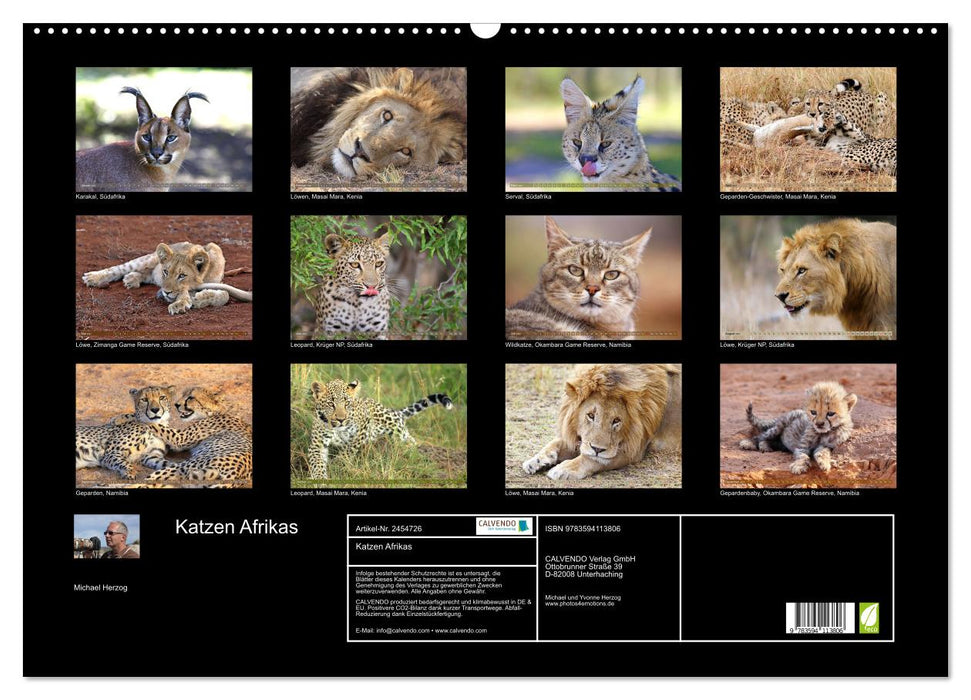Click caption 'Karakal, Südafrika'
Image resolution: width=971 pixels, height=700 pixels.
100,196
